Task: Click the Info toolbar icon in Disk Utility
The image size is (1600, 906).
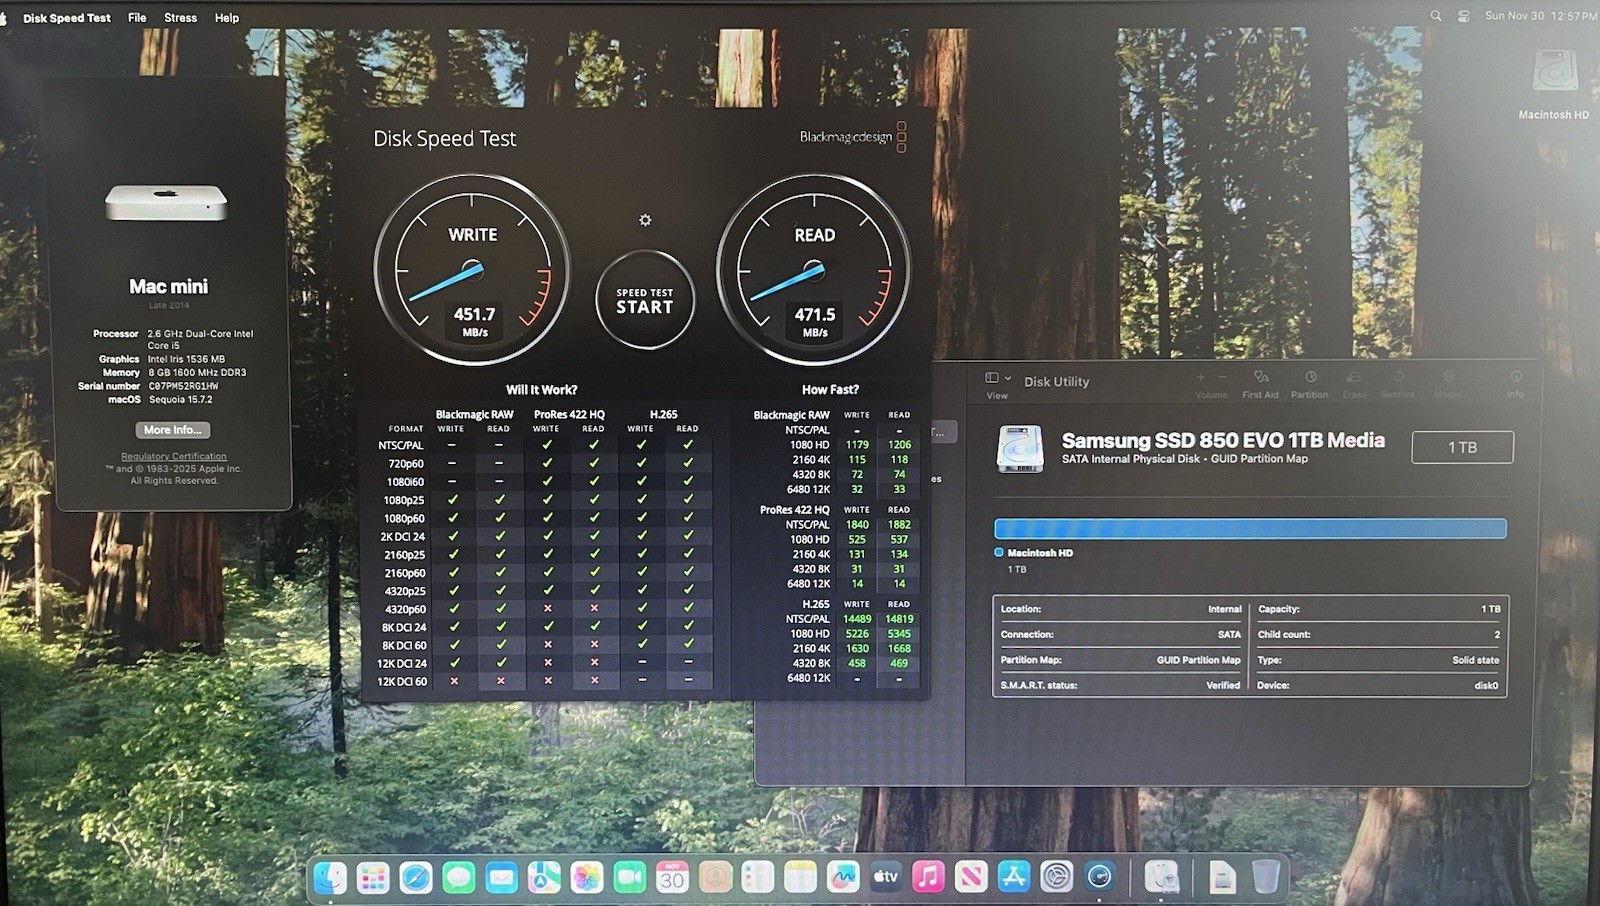Action: (1516, 377)
